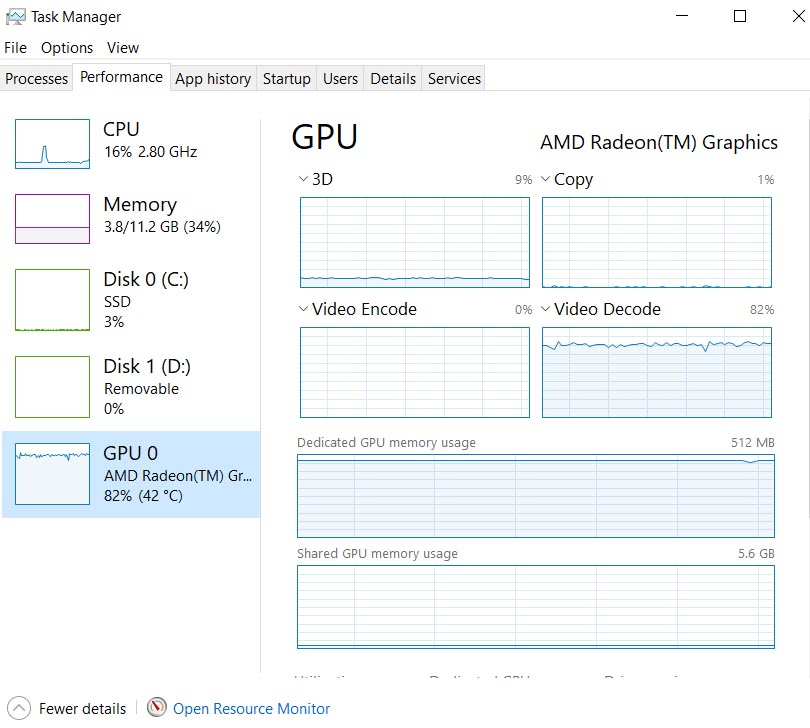Click the AMD Radeon(TM) Graphics heading

pos(659,142)
